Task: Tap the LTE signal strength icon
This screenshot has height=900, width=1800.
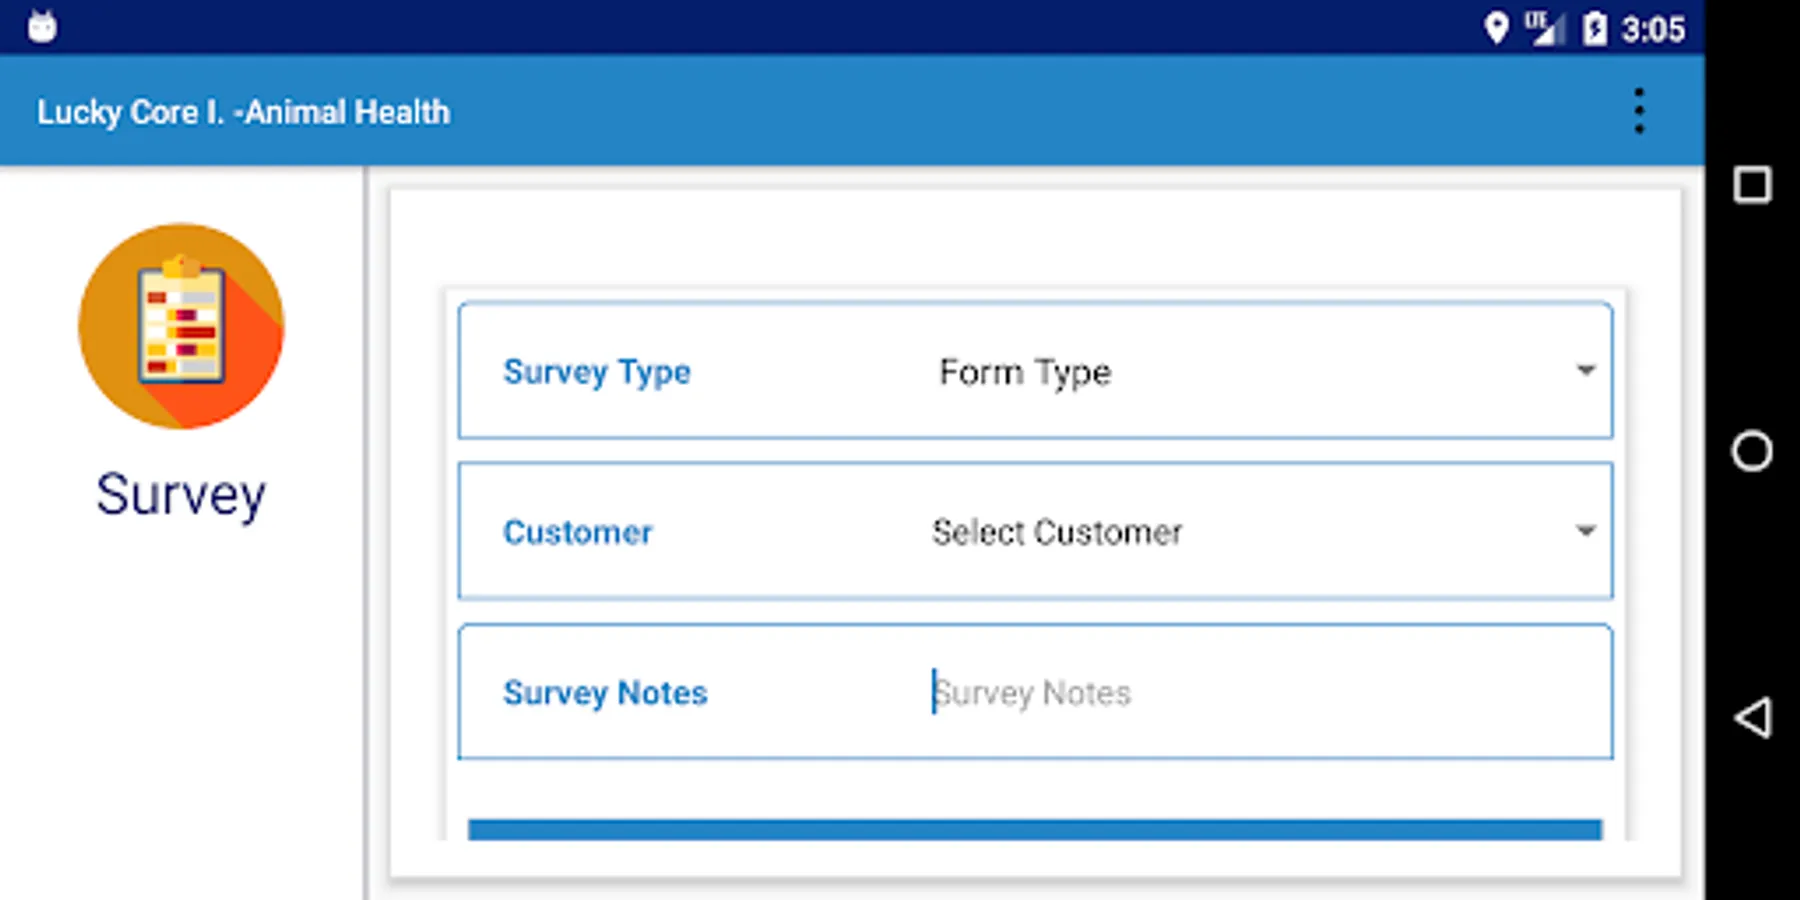Action: 1545,28
